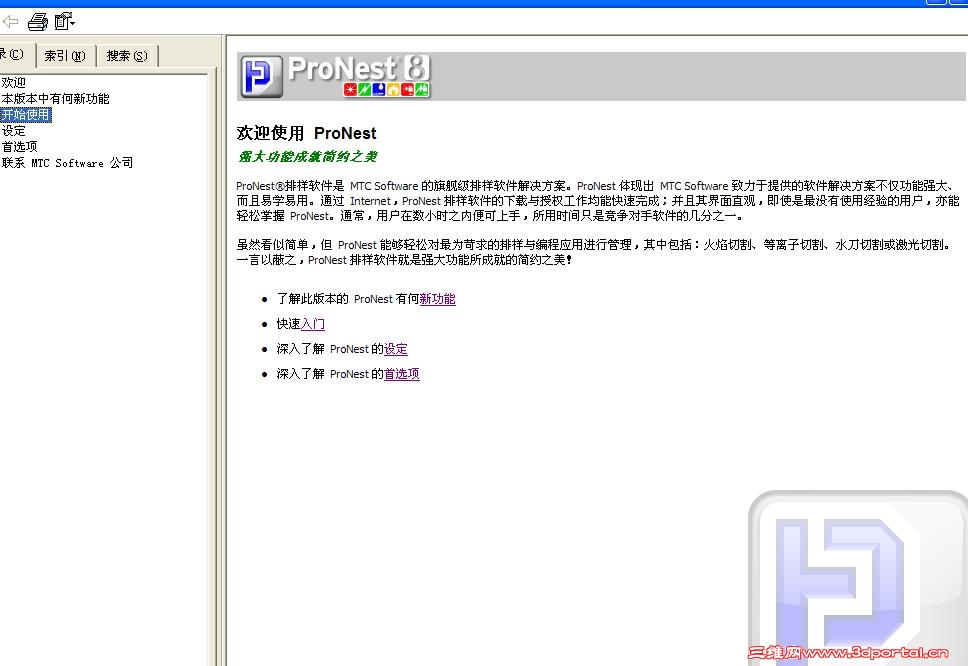Open the Options toolbar icon menu
The image size is (968, 666).
click(64, 22)
